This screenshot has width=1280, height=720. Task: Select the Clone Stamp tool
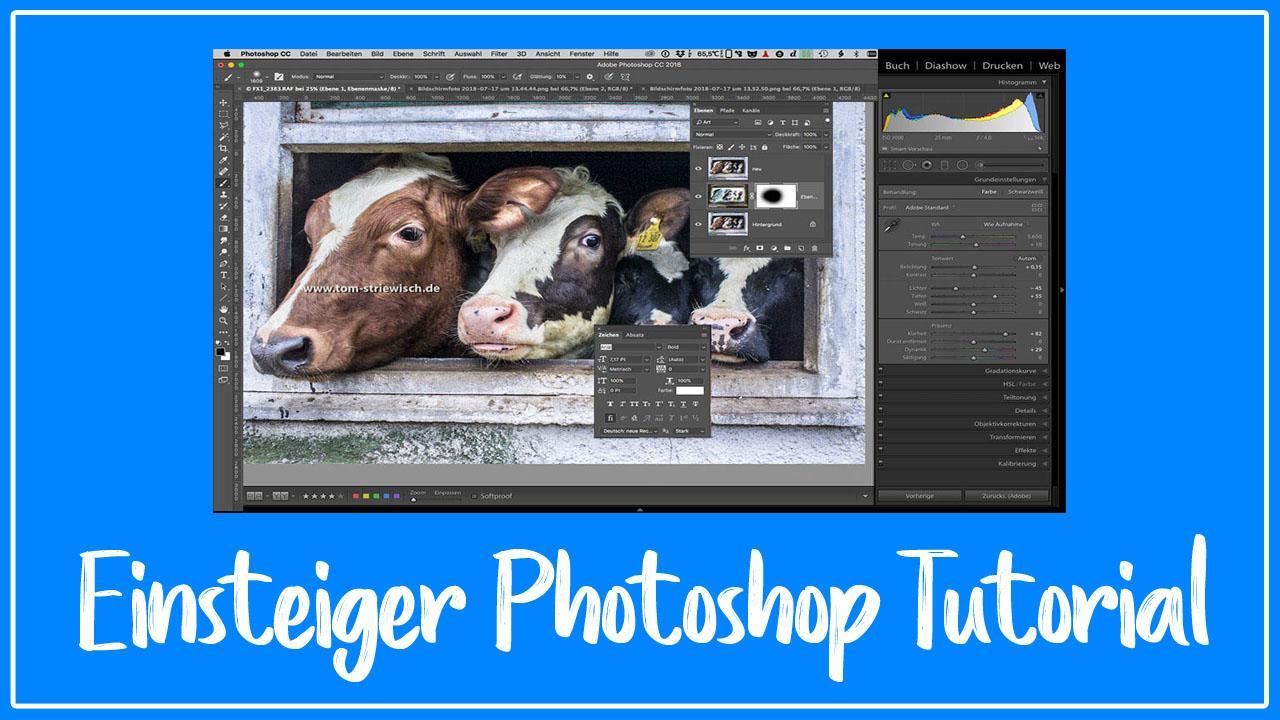[222, 194]
